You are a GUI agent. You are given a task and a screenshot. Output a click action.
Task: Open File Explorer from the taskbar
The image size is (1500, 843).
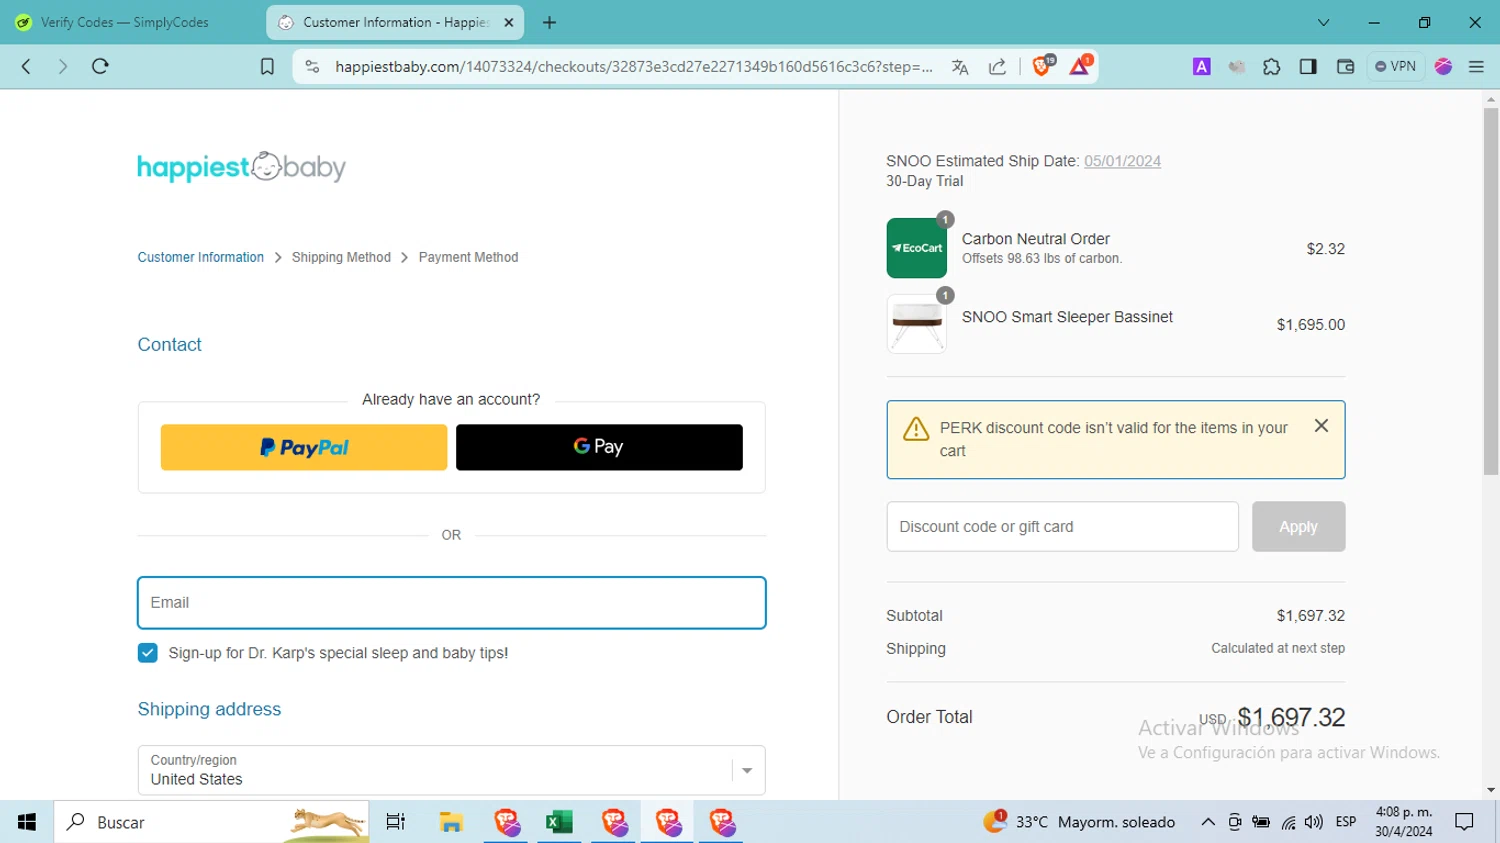pyautogui.click(x=451, y=822)
